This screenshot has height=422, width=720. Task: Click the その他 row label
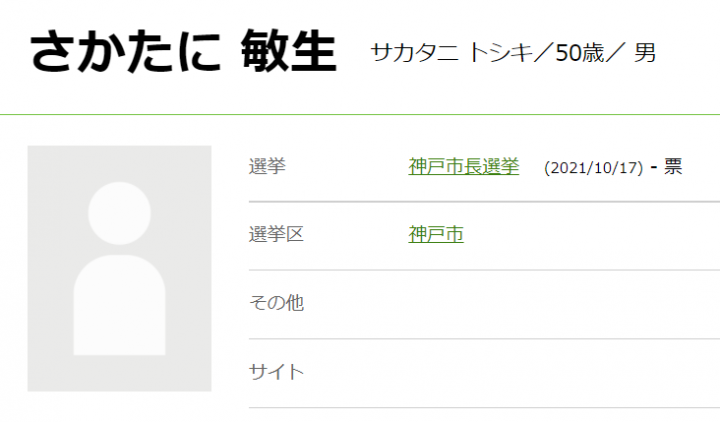click(275, 303)
